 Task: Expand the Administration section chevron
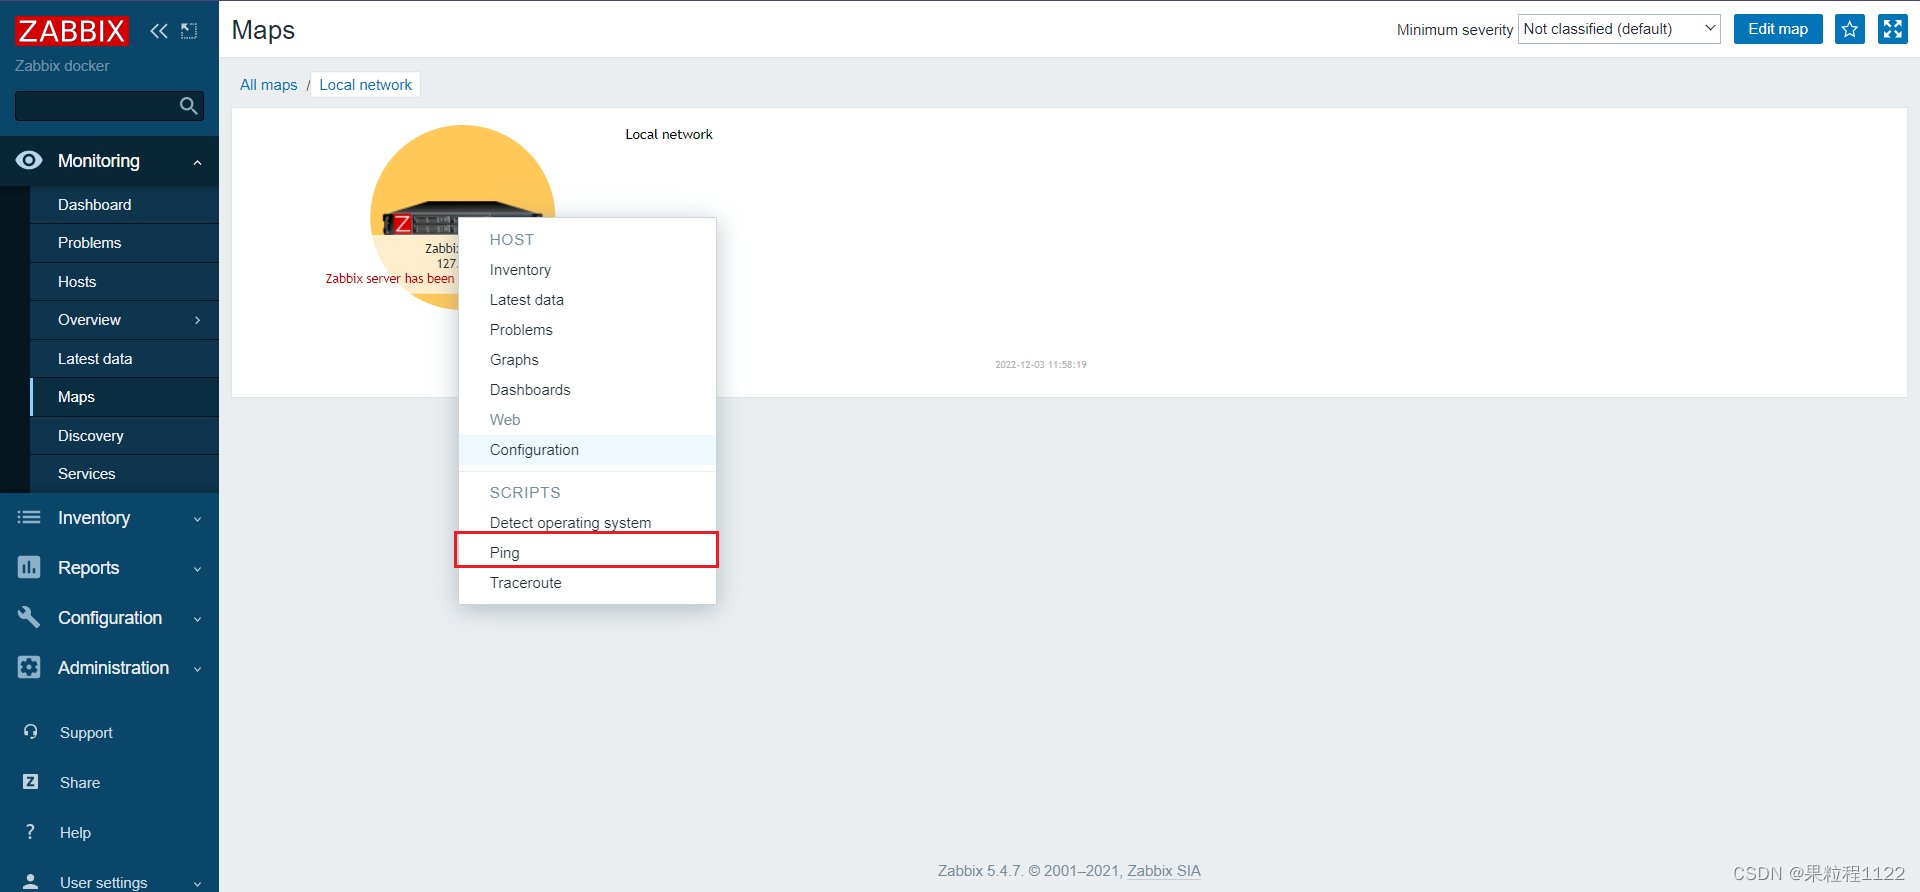coord(197,669)
